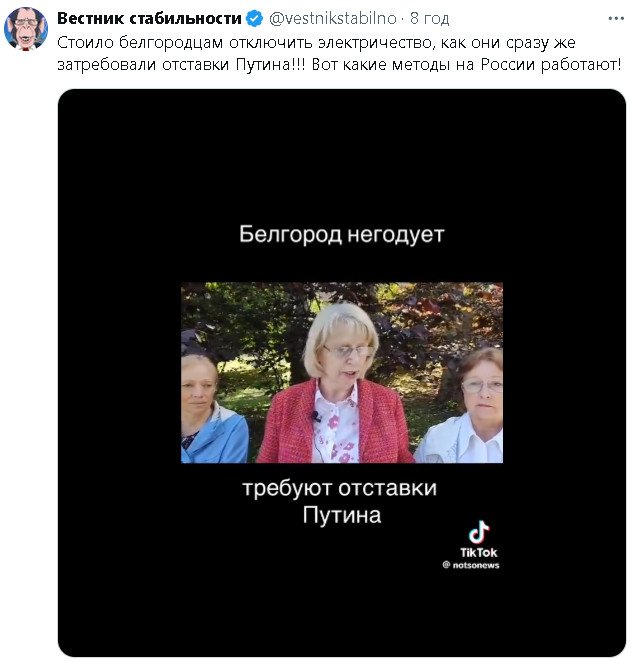This screenshot has height=661, width=634.
Task: Click the @notsonews watermark
Action: 471,565
